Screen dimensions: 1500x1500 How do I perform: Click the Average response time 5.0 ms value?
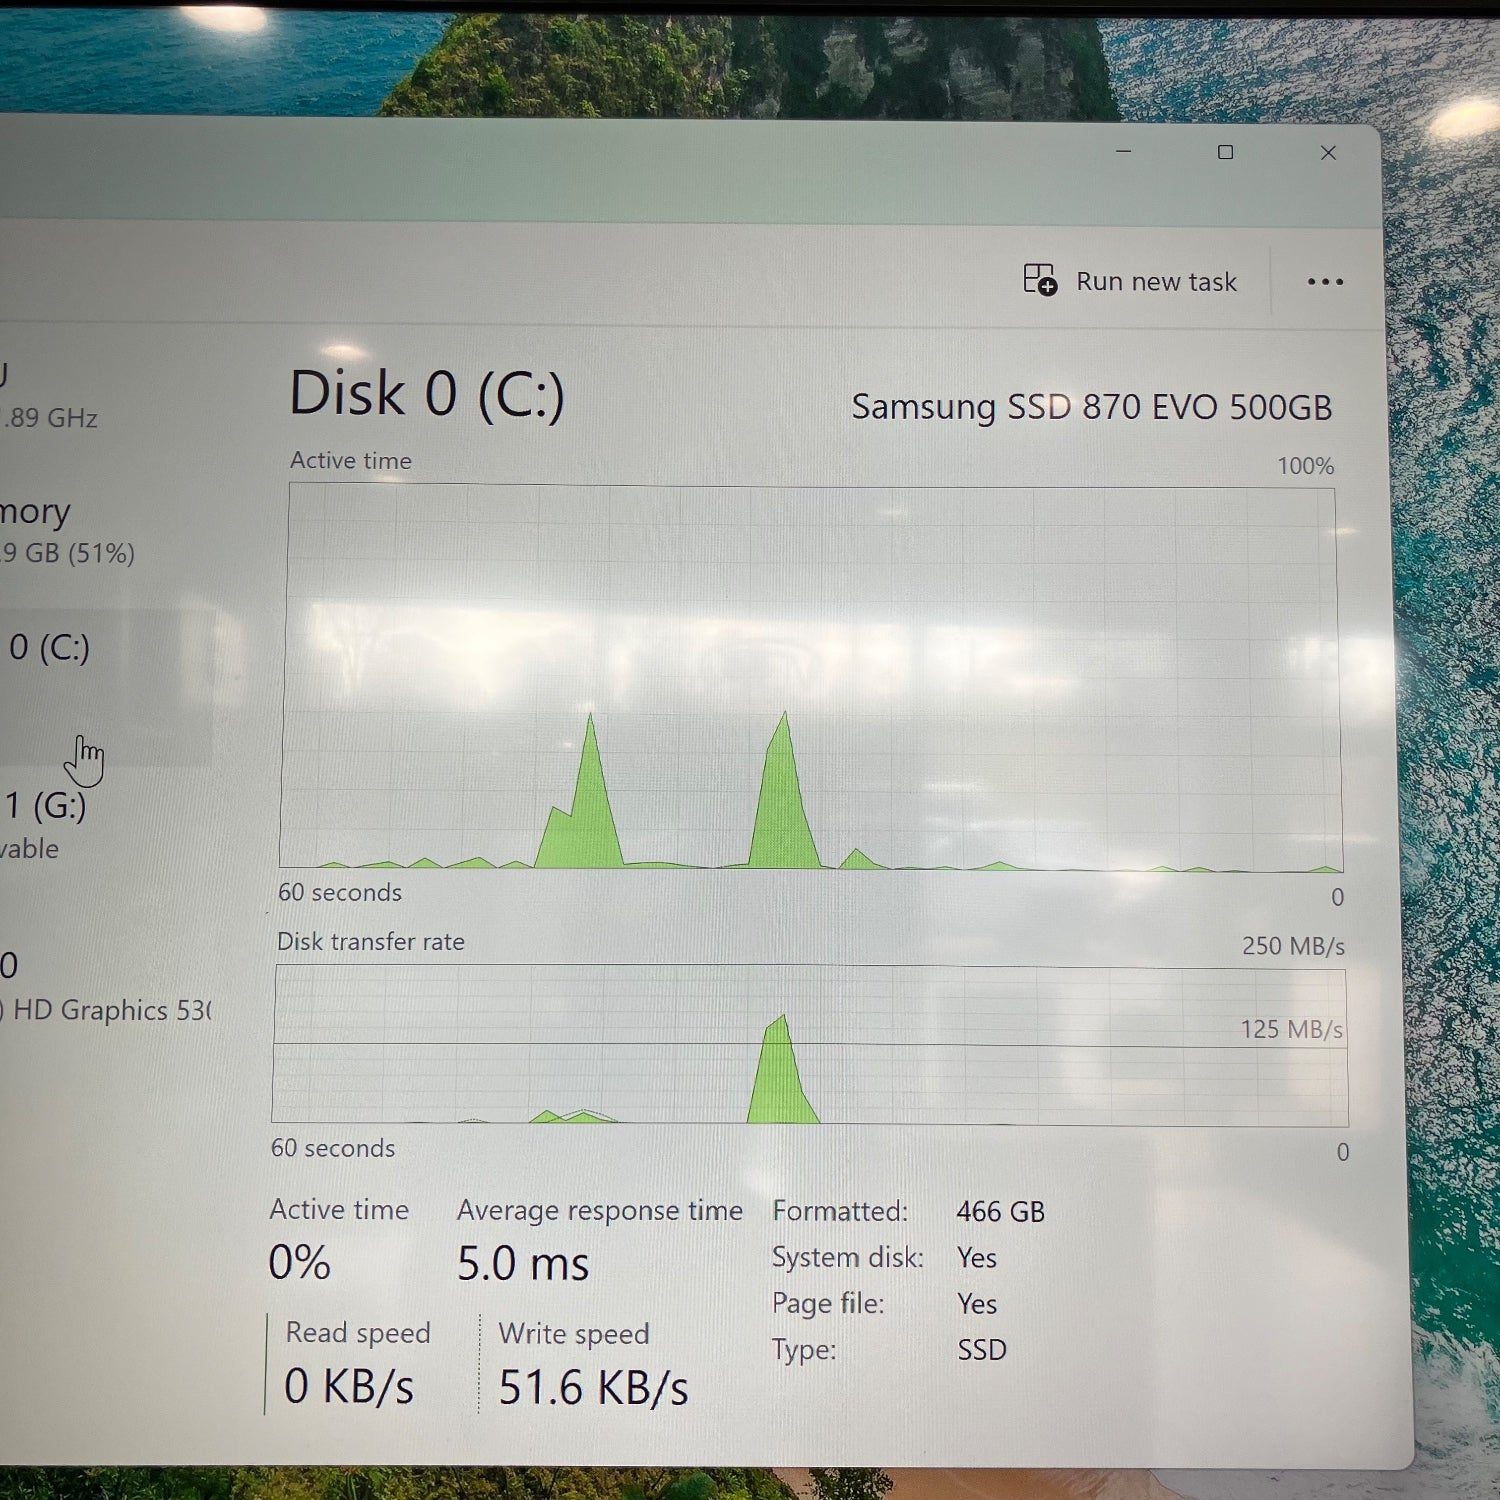point(522,1263)
